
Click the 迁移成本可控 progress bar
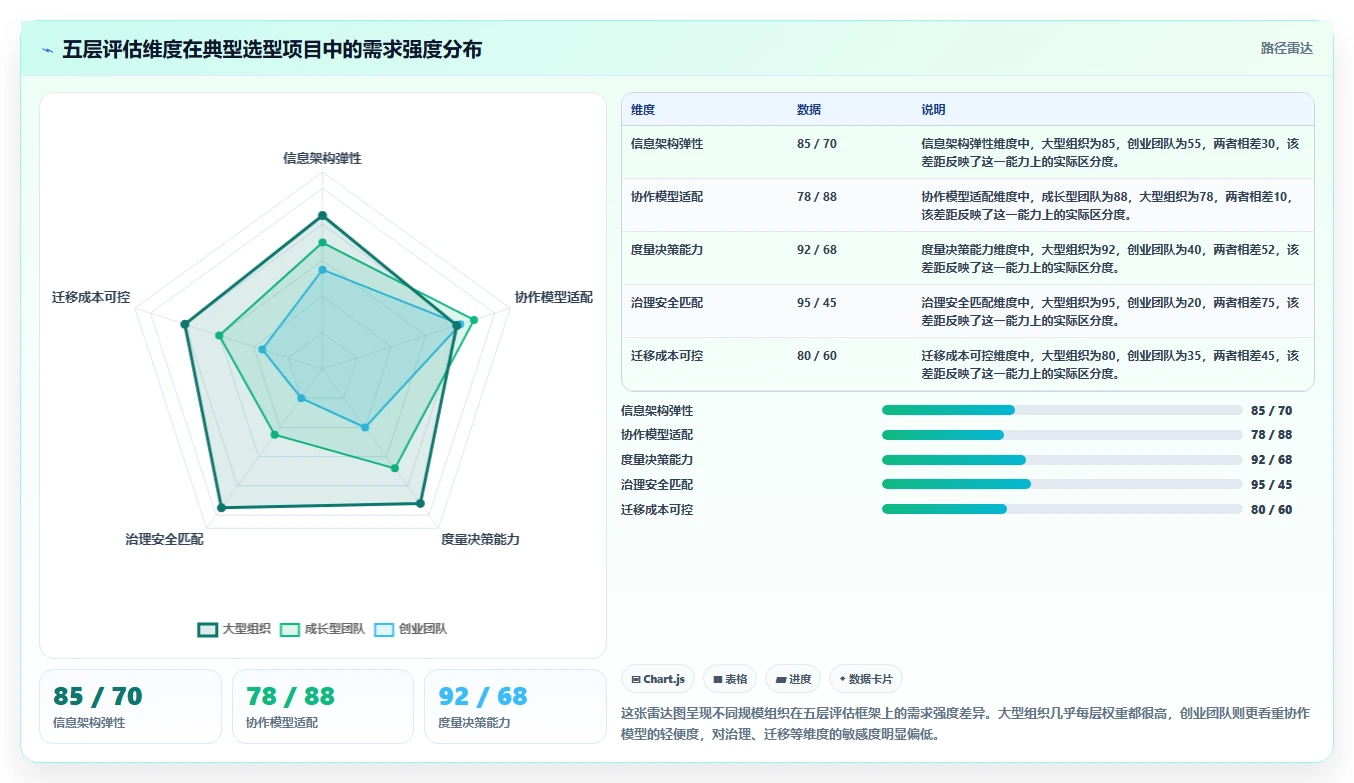pos(1062,509)
